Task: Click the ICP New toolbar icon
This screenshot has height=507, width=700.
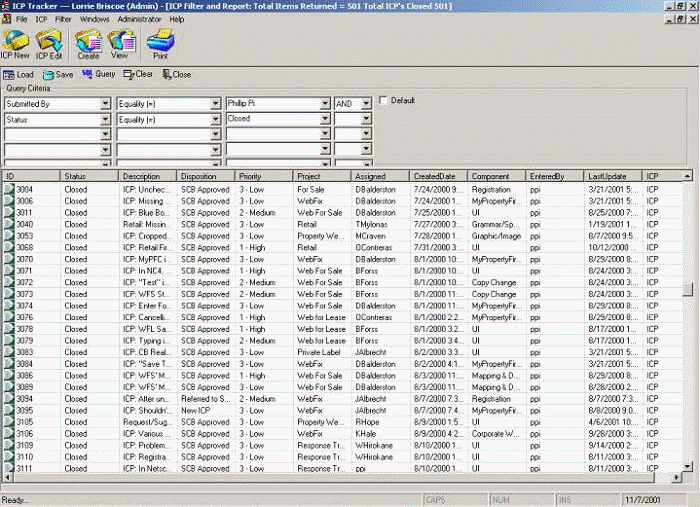Action: coord(15,46)
